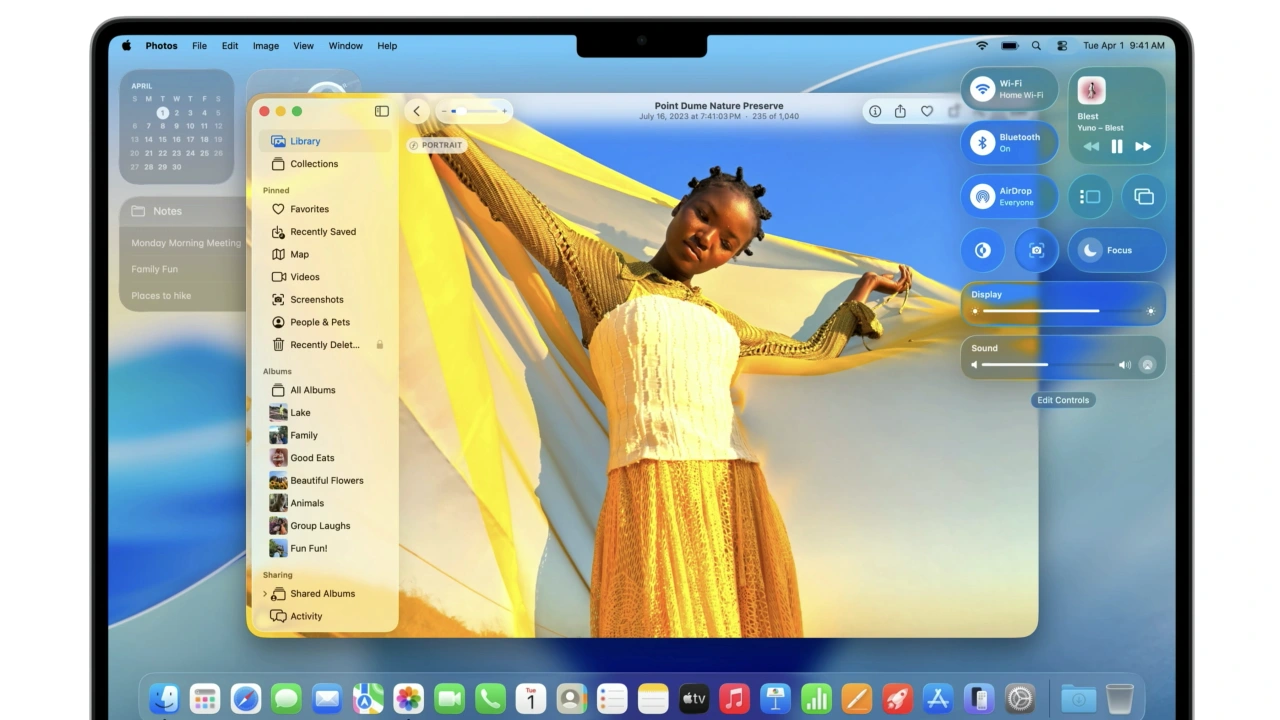Skip to next track in Control Center

point(1143,146)
